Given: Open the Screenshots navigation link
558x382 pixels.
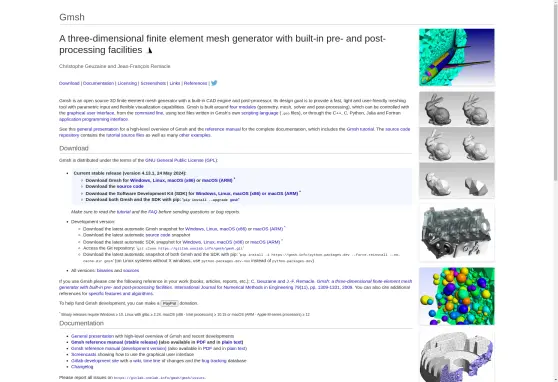Looking at the screenshot, I should tap(153, 83).
